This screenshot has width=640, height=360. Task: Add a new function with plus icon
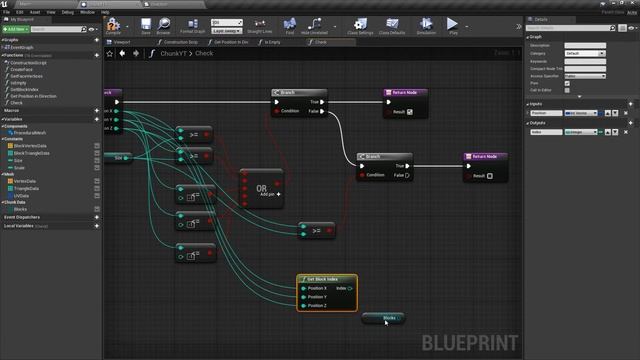[x=97, y=55]
